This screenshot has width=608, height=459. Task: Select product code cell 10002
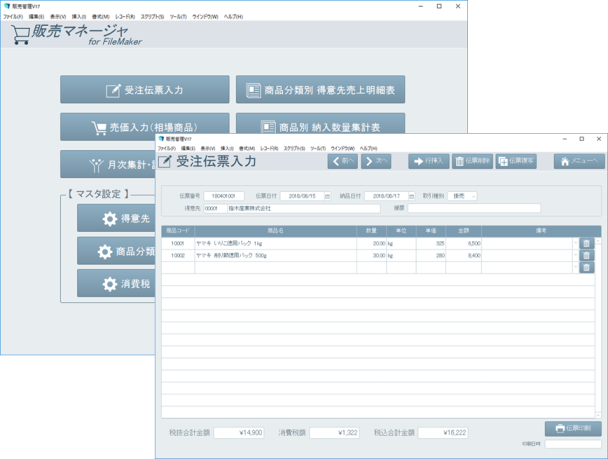click(x=178, y=255)
